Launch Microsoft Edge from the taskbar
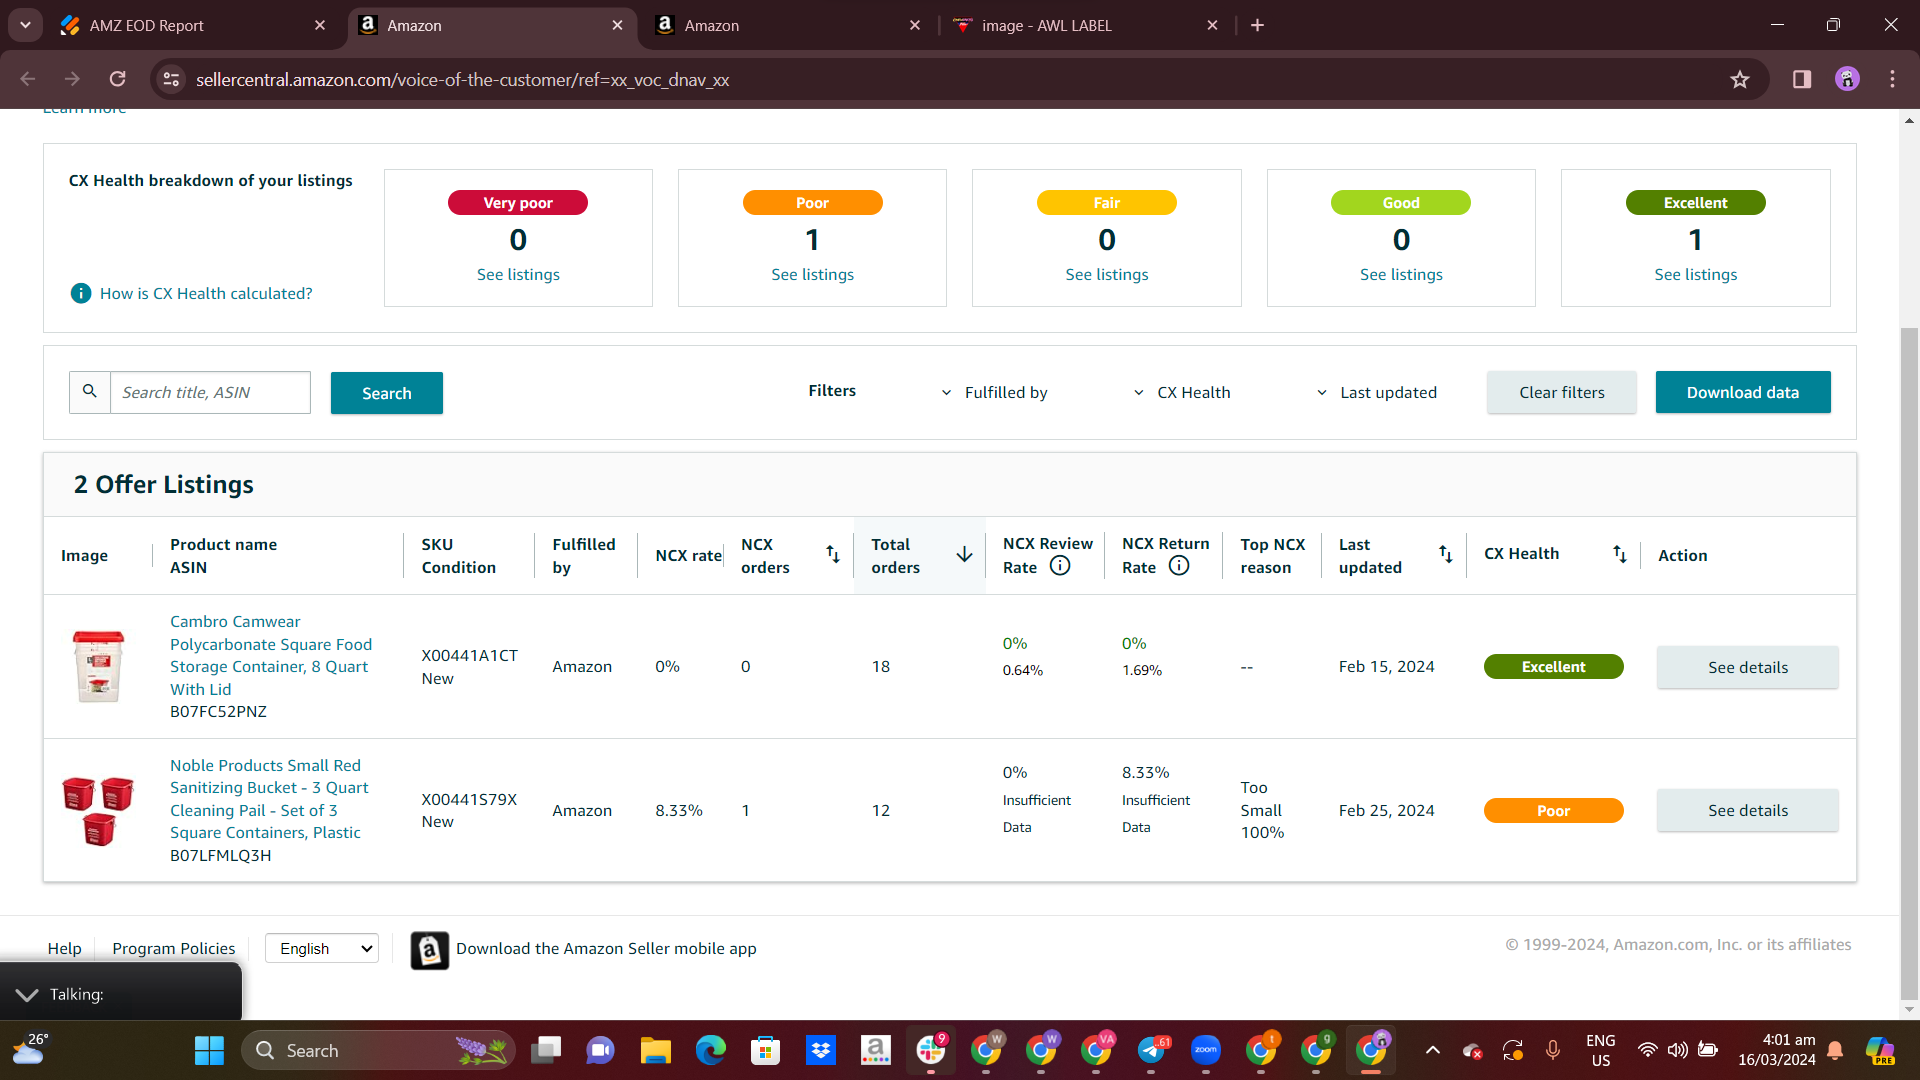This screenshot has height=1080, width=1920. (710, 1050)
